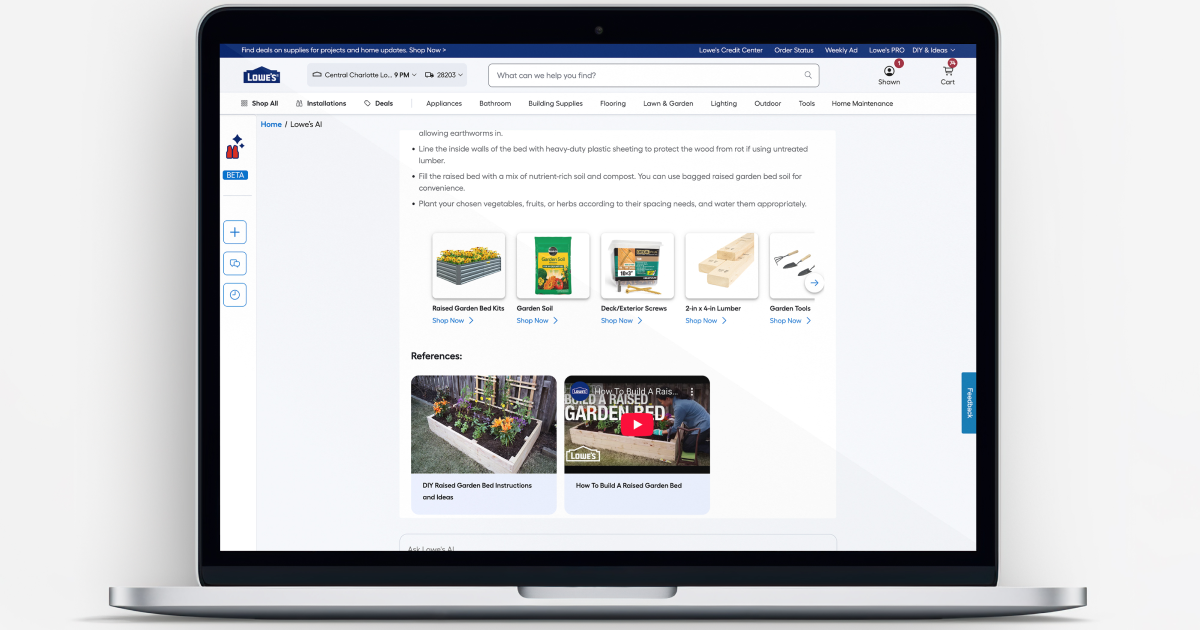Image resolution: width=1200 pixels, height=630 pixels.
Task: Click the Installations tools icon
Action: click(299, 103)
